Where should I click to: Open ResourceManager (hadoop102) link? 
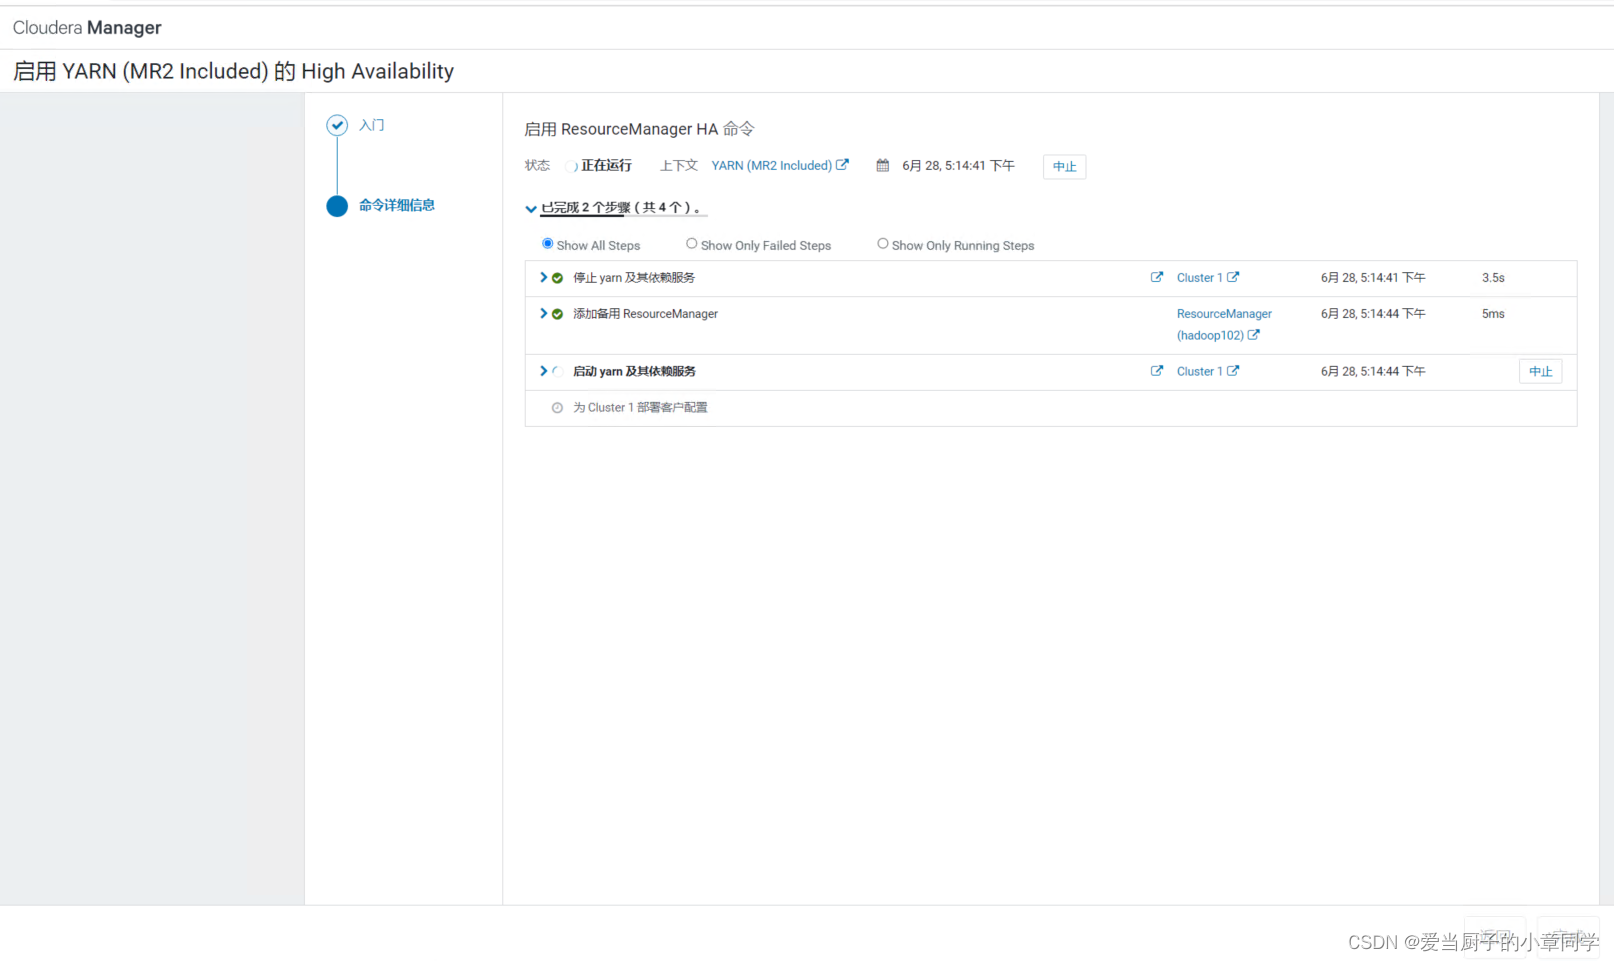point(1224,325)
